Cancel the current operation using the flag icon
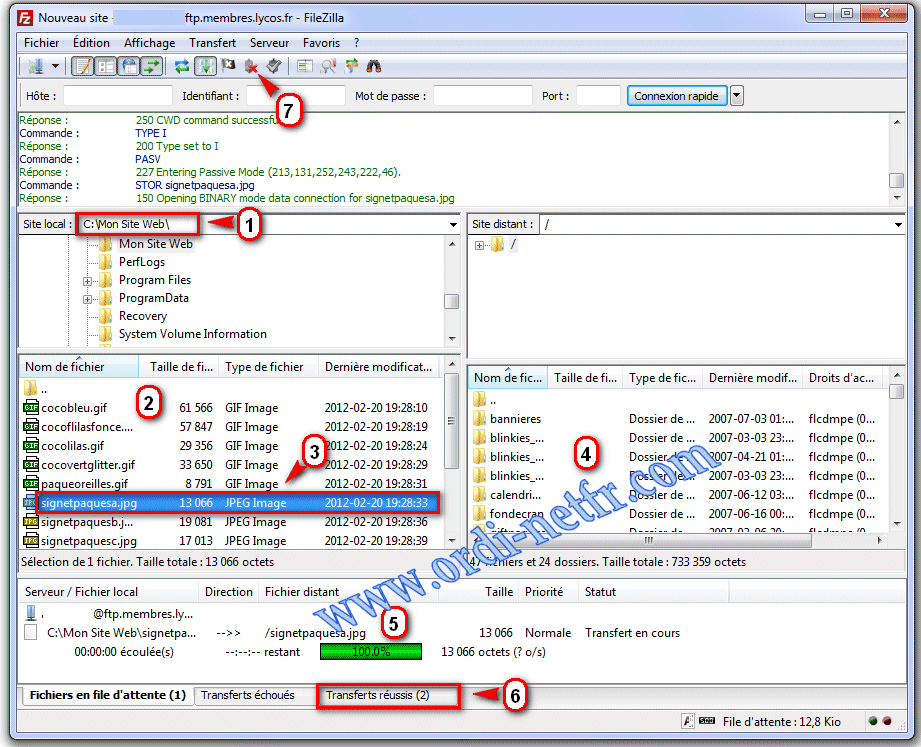921x747 pixels. click(x=228, y=66)
